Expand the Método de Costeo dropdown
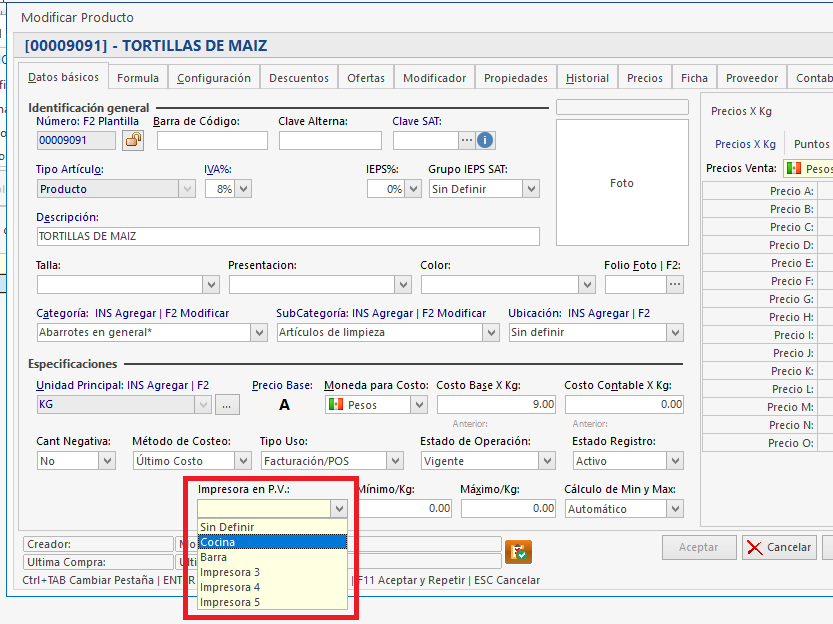The image size is (833, 624). 243,461
